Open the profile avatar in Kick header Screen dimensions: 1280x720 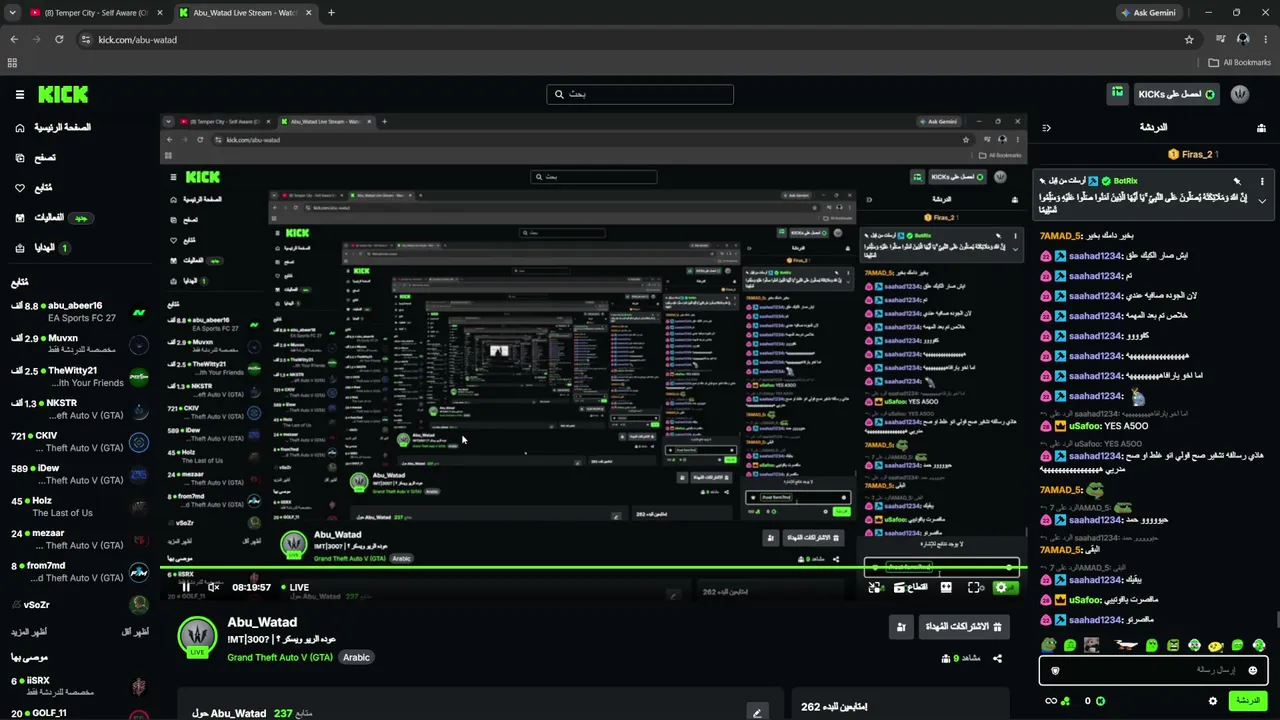1240,94
